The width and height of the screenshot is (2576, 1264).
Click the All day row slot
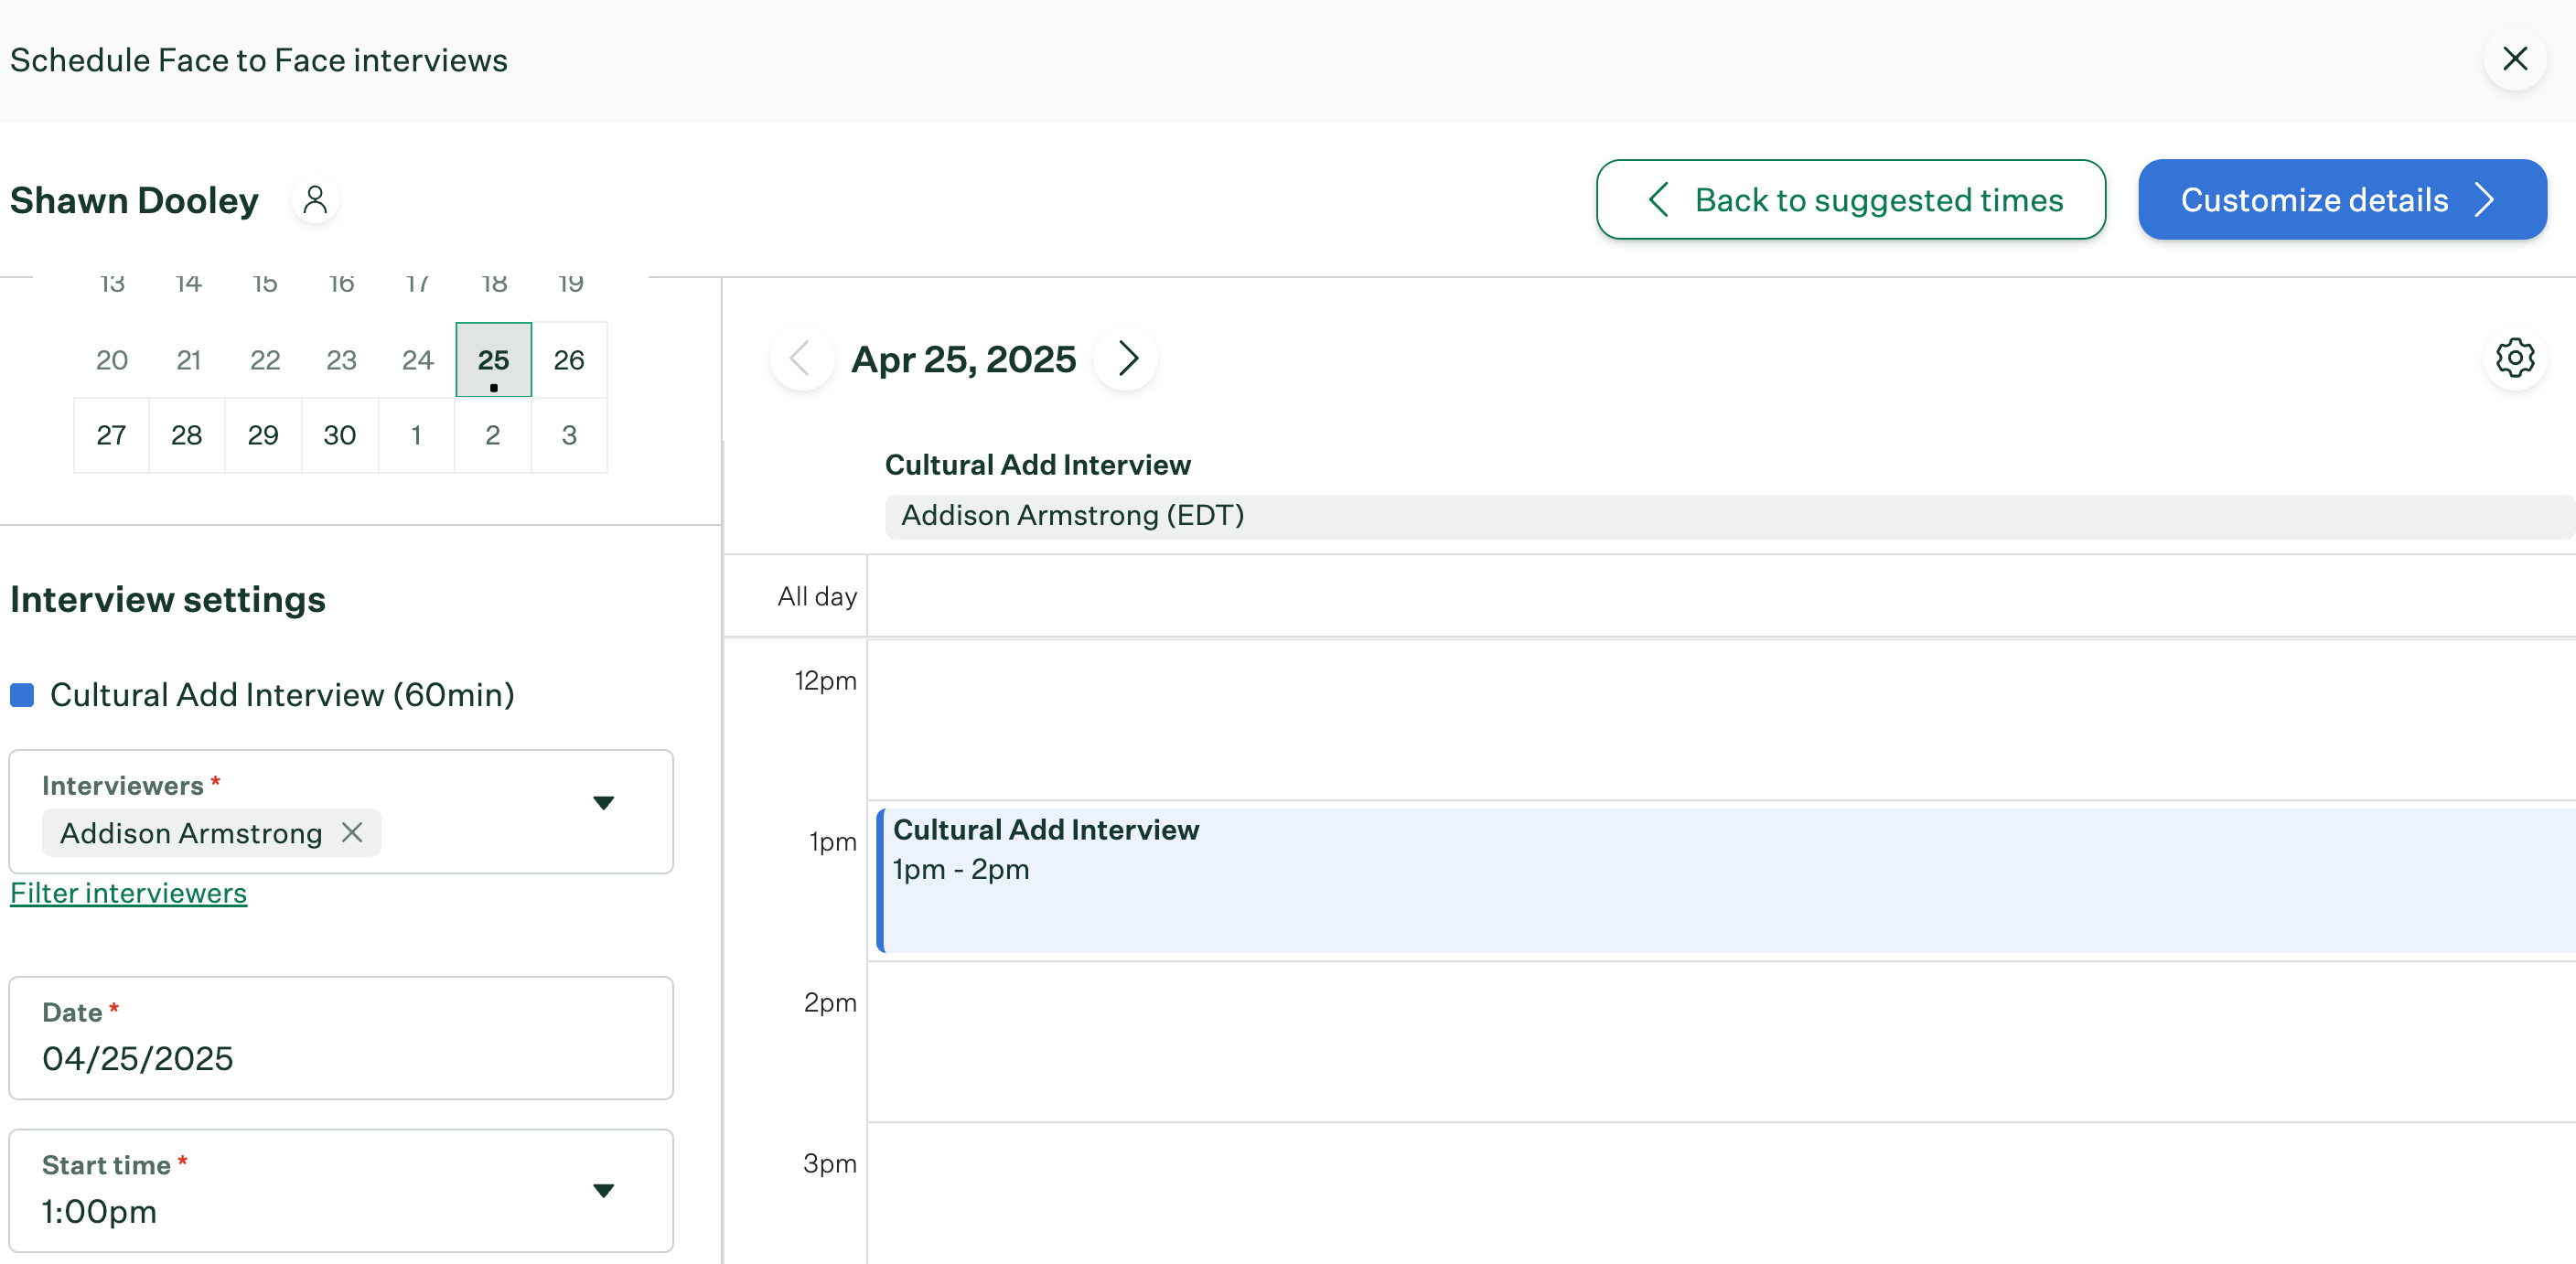[1721, 596]
